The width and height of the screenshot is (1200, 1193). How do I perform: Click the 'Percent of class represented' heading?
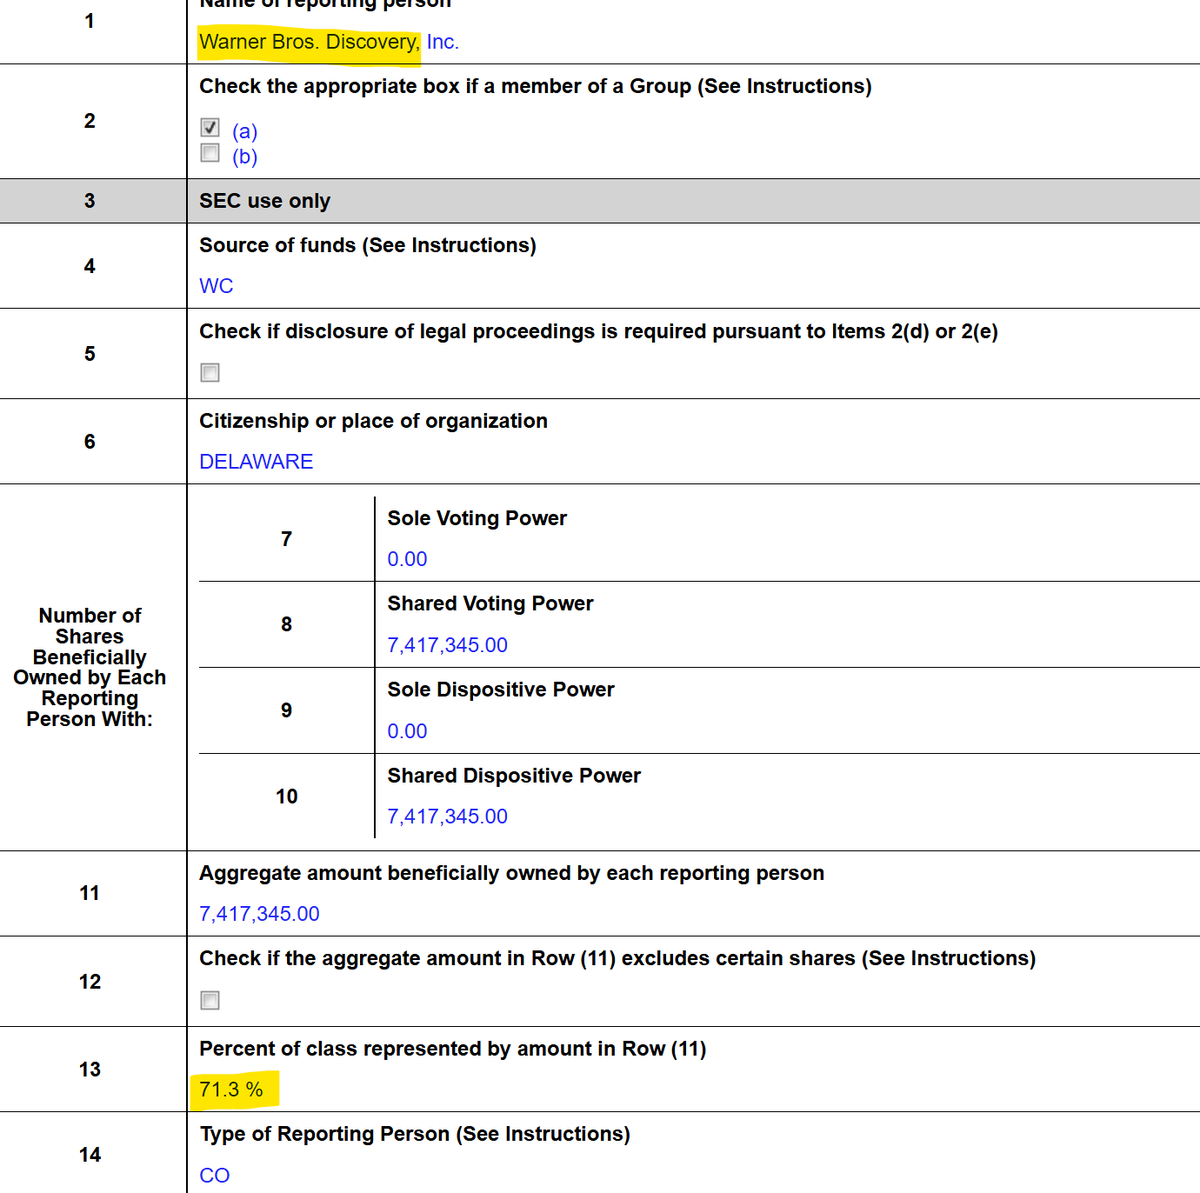453,1049
